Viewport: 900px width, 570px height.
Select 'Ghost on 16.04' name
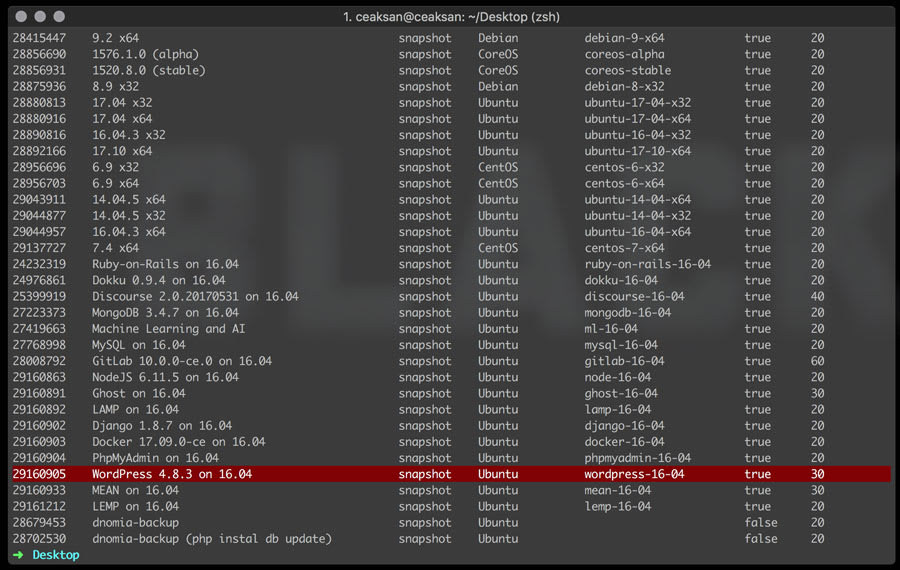pyautogui.click(x=139, y=393)
